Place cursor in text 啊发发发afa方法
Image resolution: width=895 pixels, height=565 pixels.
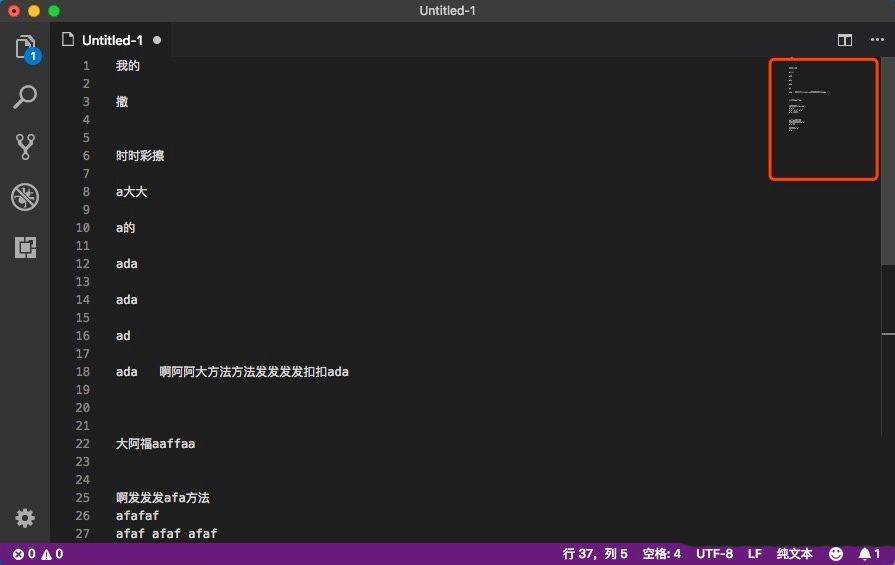click(x=163, y=498)
